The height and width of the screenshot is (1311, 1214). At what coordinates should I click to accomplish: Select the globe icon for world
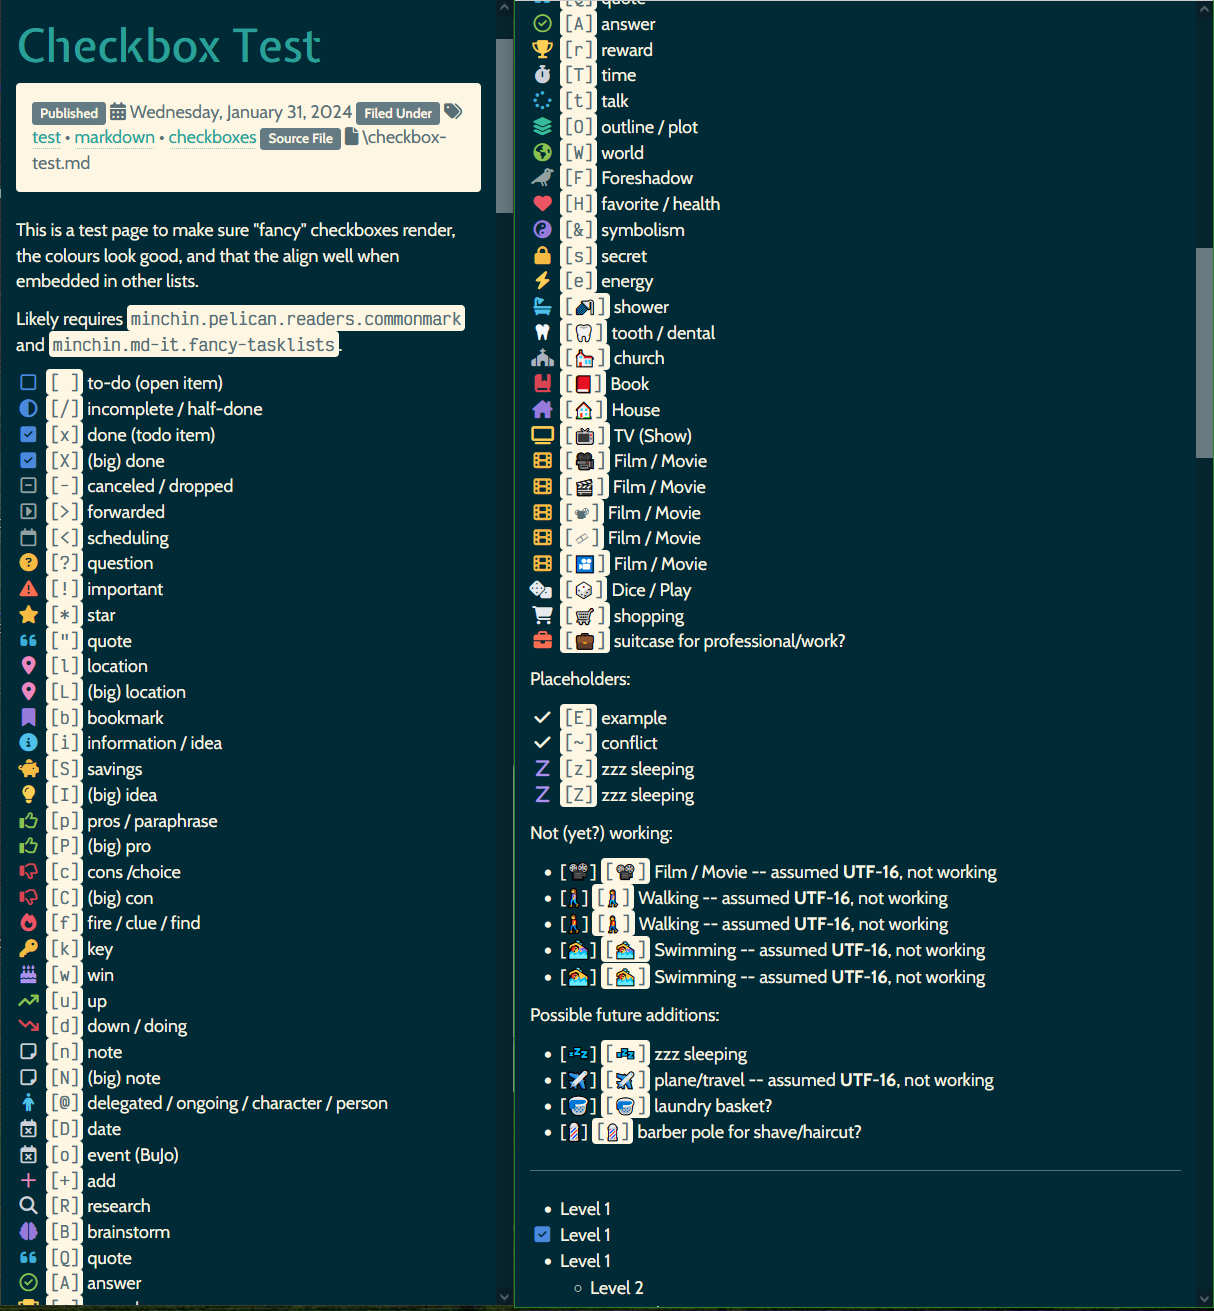[542, 152]
